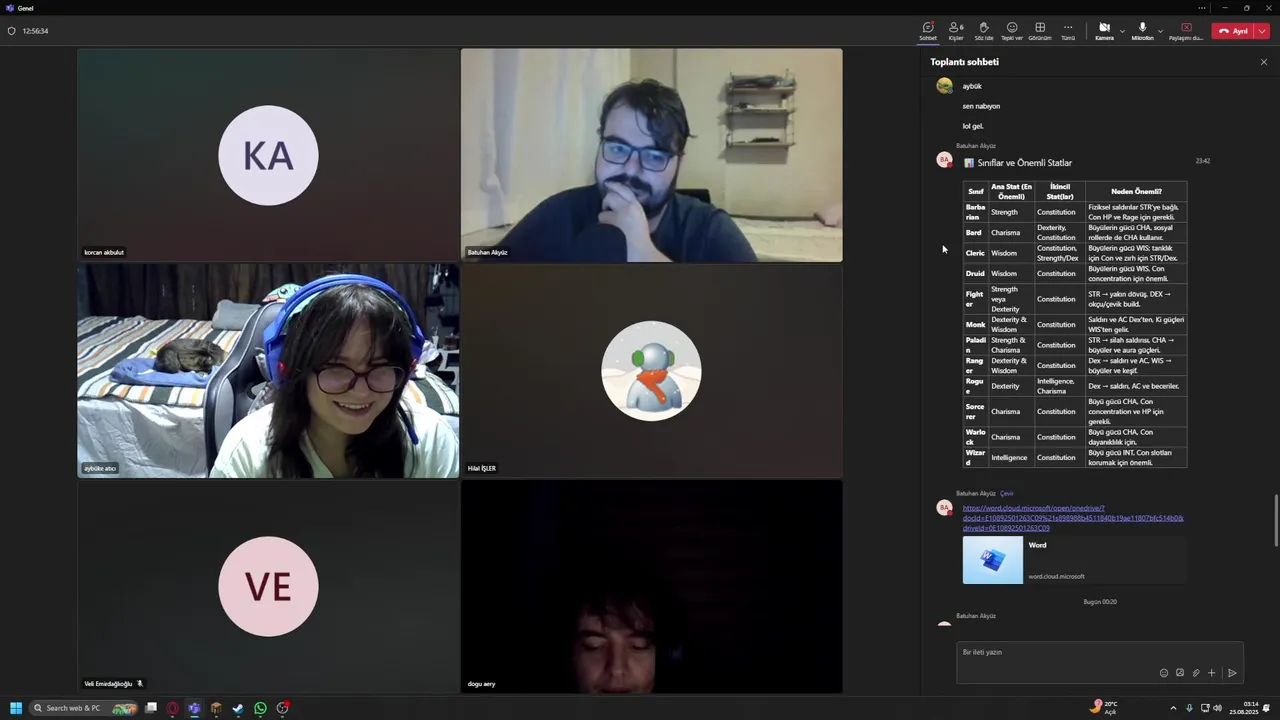Open the Steam taskbar icon

click(x=238, y=708)
